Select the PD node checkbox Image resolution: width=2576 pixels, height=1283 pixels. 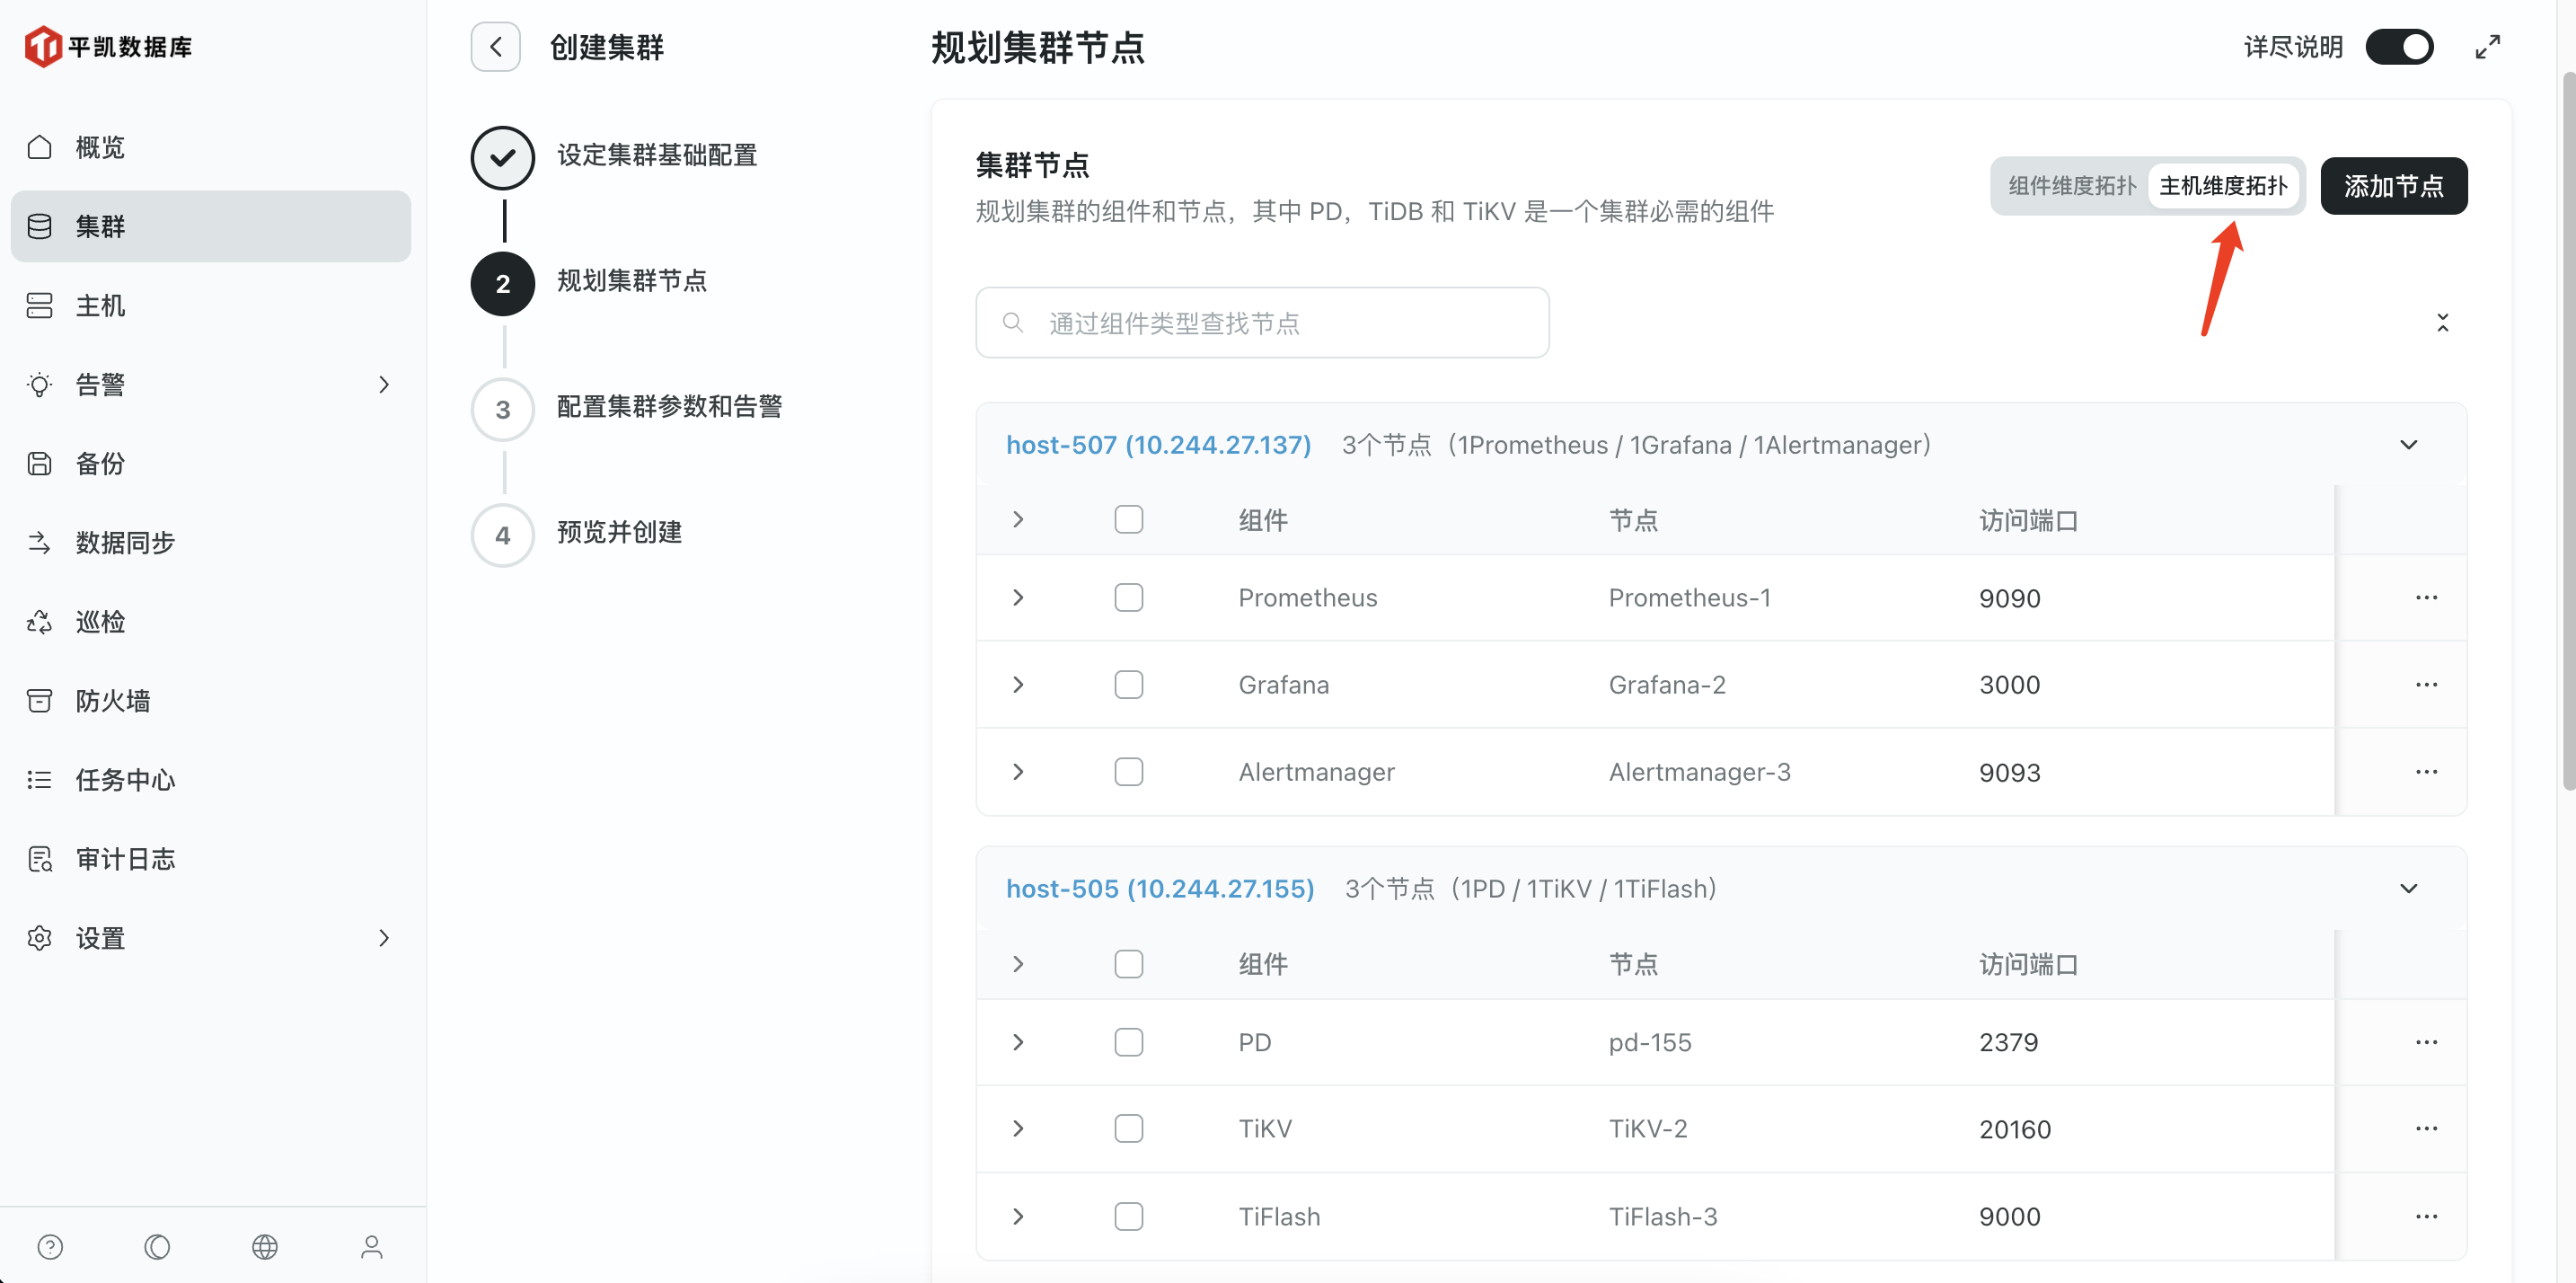coord(1128,1041)
